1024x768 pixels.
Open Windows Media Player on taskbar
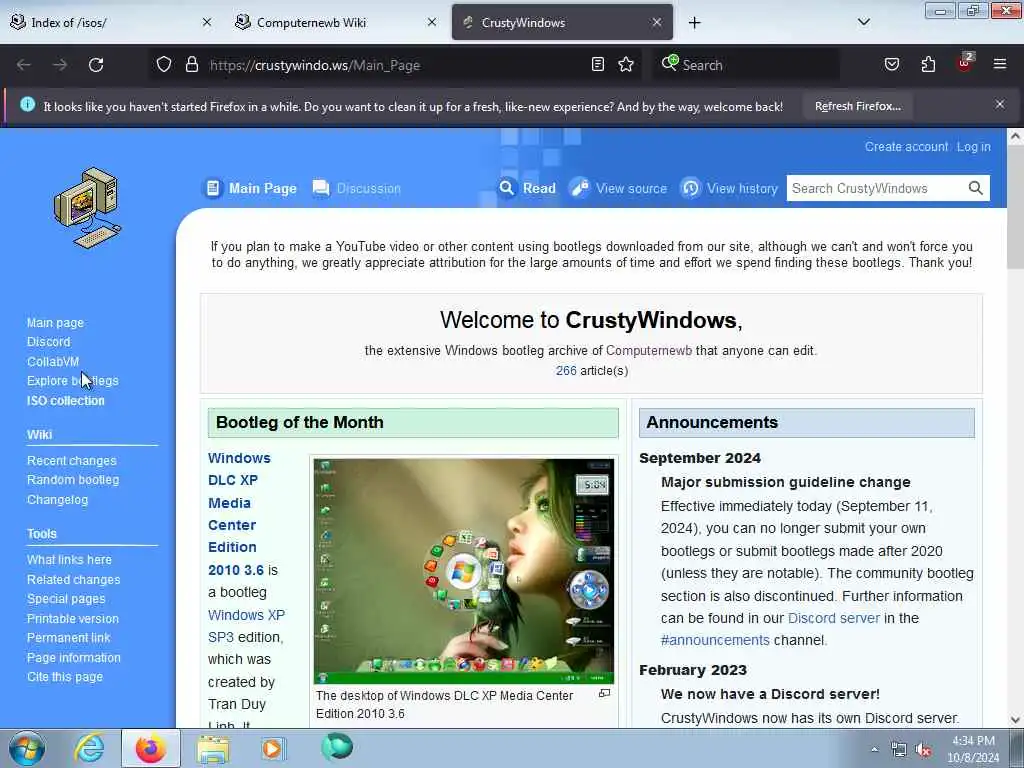(272, 748)
